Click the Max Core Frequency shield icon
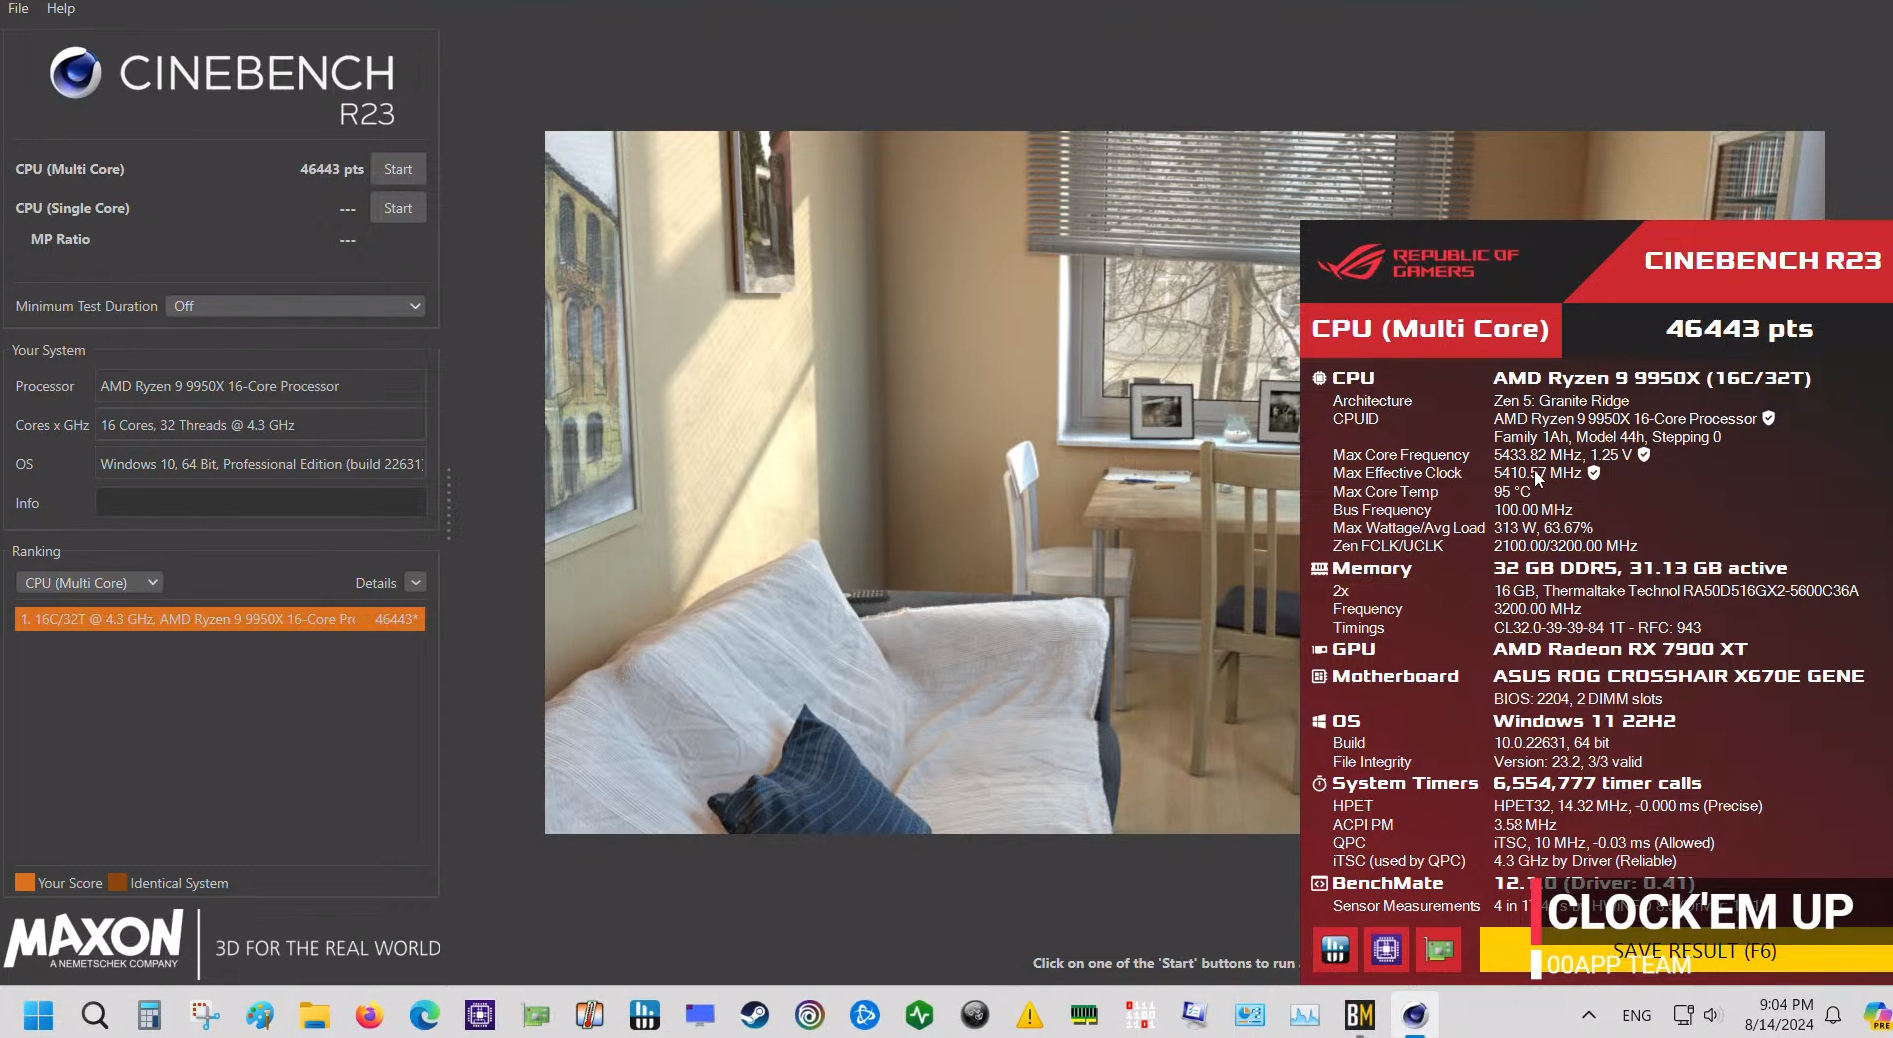Image resolution: width=1893 pixels, height=1038 pixels. [1644, 454]
